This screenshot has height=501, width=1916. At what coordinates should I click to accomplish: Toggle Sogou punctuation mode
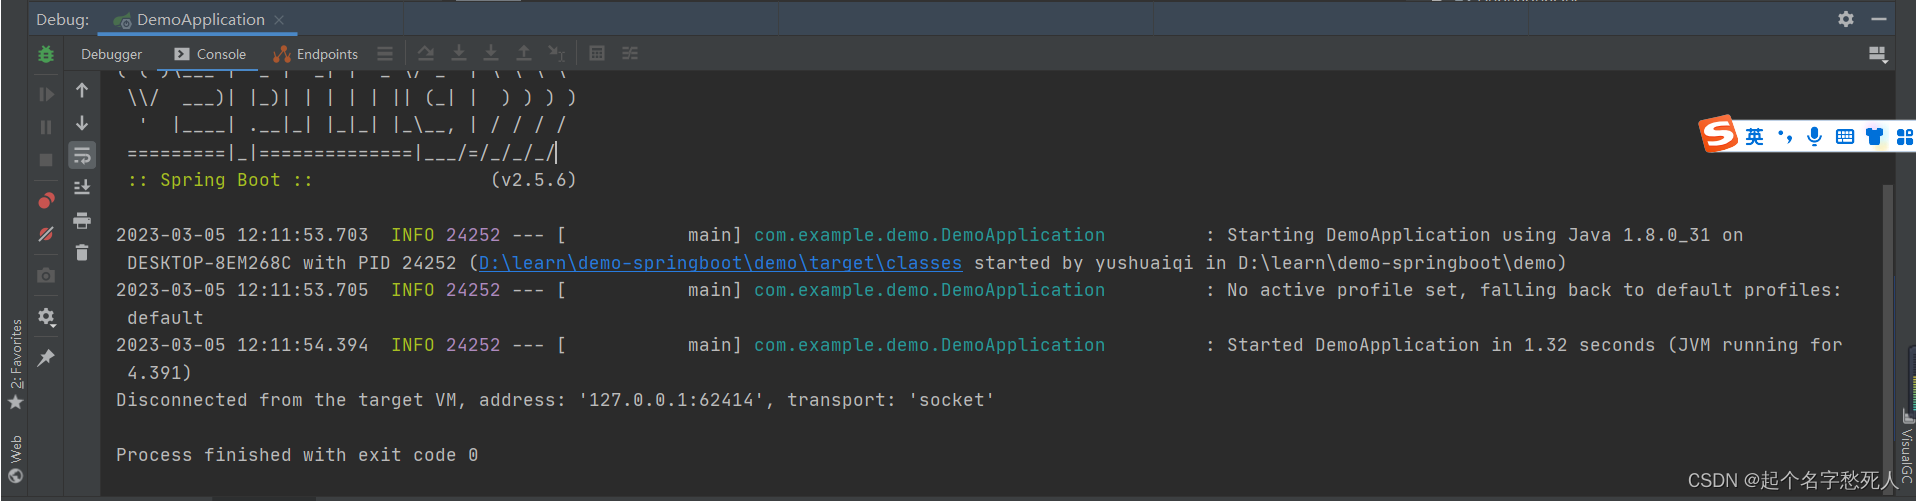[1785, 137]
